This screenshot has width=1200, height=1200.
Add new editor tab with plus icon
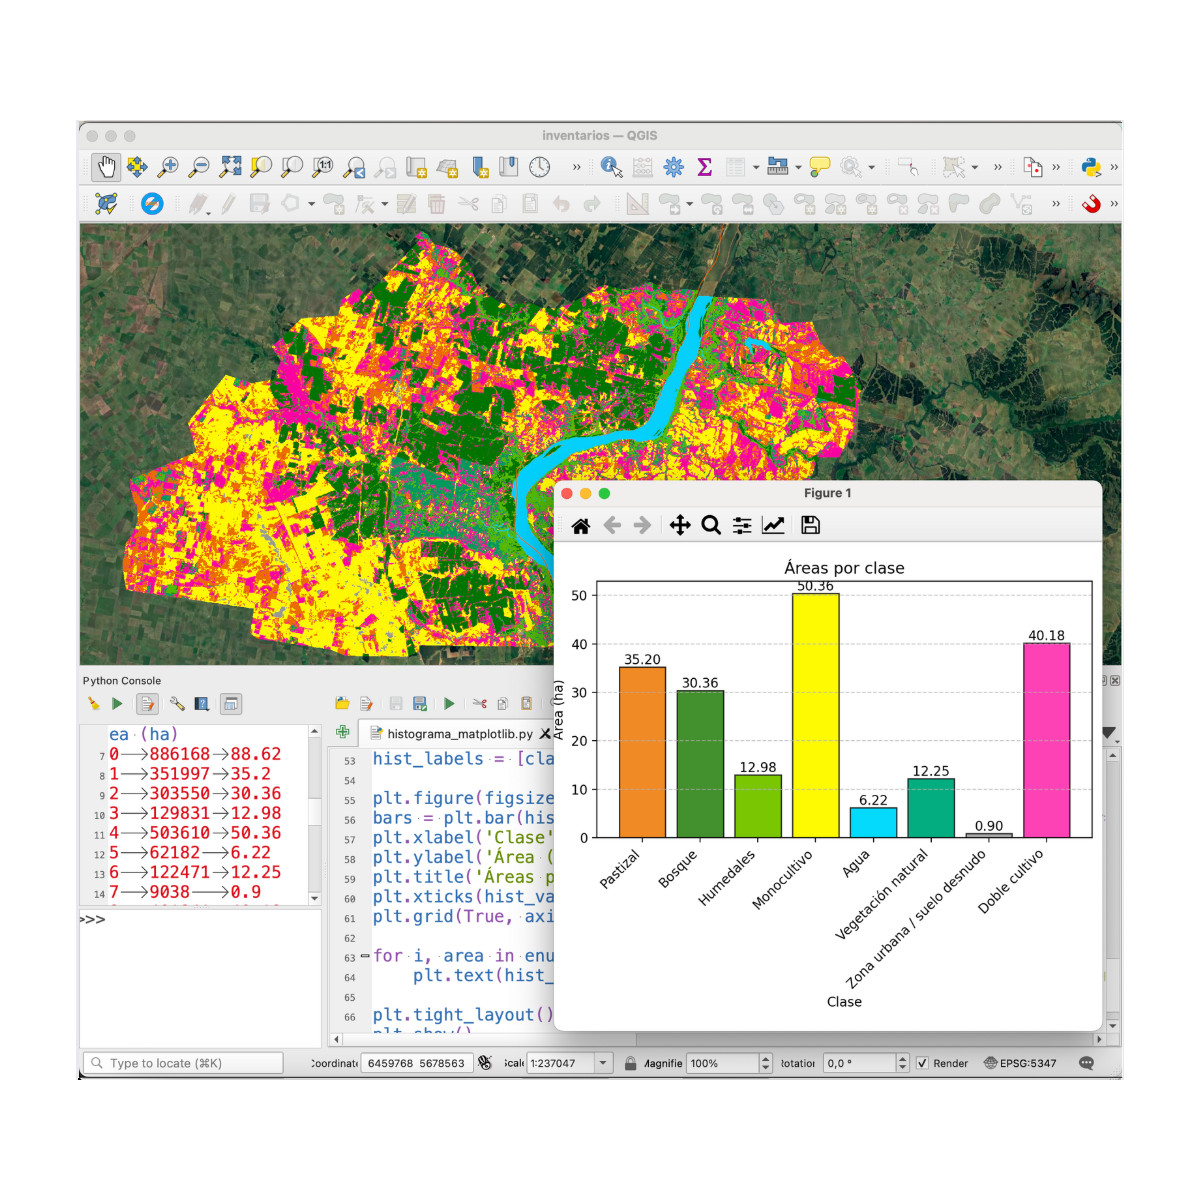pyautogui.click(x=343, y=732)
